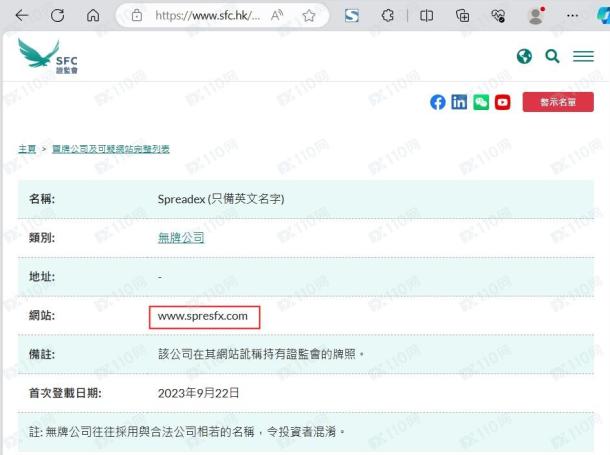The height and width of the screenshot is (455, 610).
Task: Visit the SFC YouTube channel
Action: pyautogui.click(x=502, y=102)
